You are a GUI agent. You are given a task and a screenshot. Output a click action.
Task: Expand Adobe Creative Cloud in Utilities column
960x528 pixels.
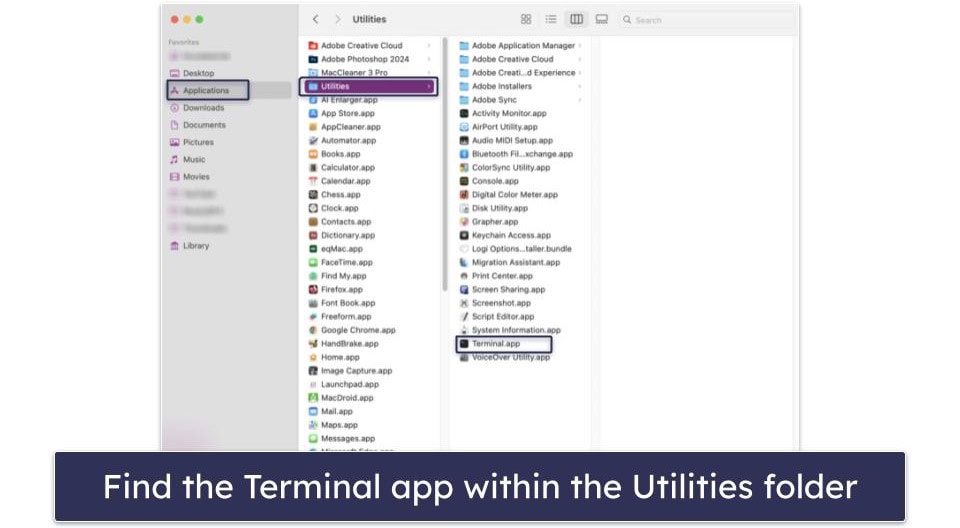click(x=579, y=59)
